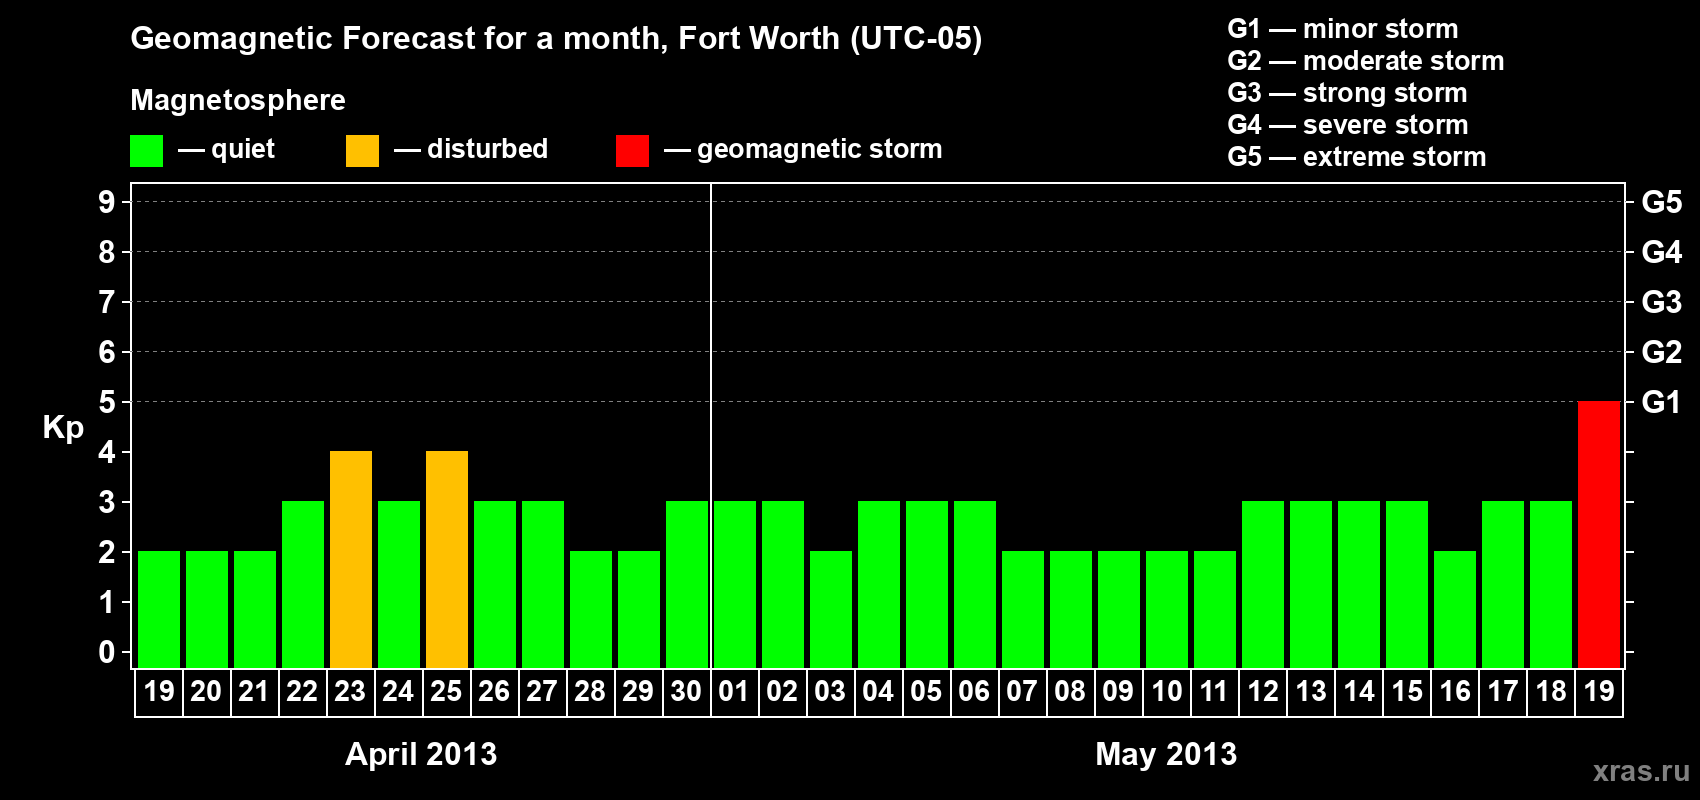Click the green bar for May 03
Screen dimensions: 1700x800
pyautogui.click(x=831, y=609)
